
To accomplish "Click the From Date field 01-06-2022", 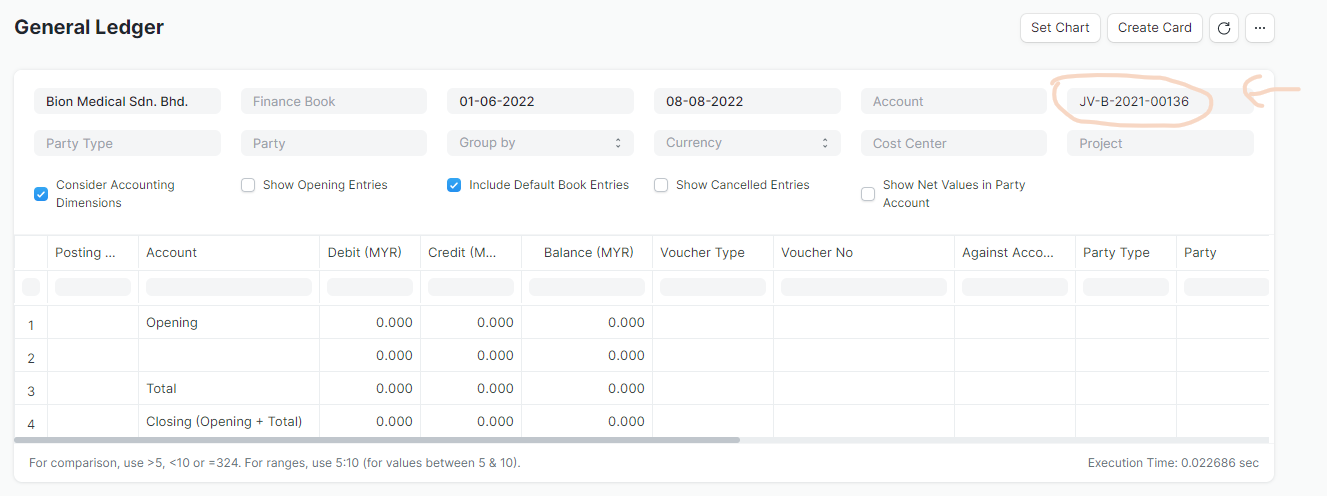I will (540, 101).
